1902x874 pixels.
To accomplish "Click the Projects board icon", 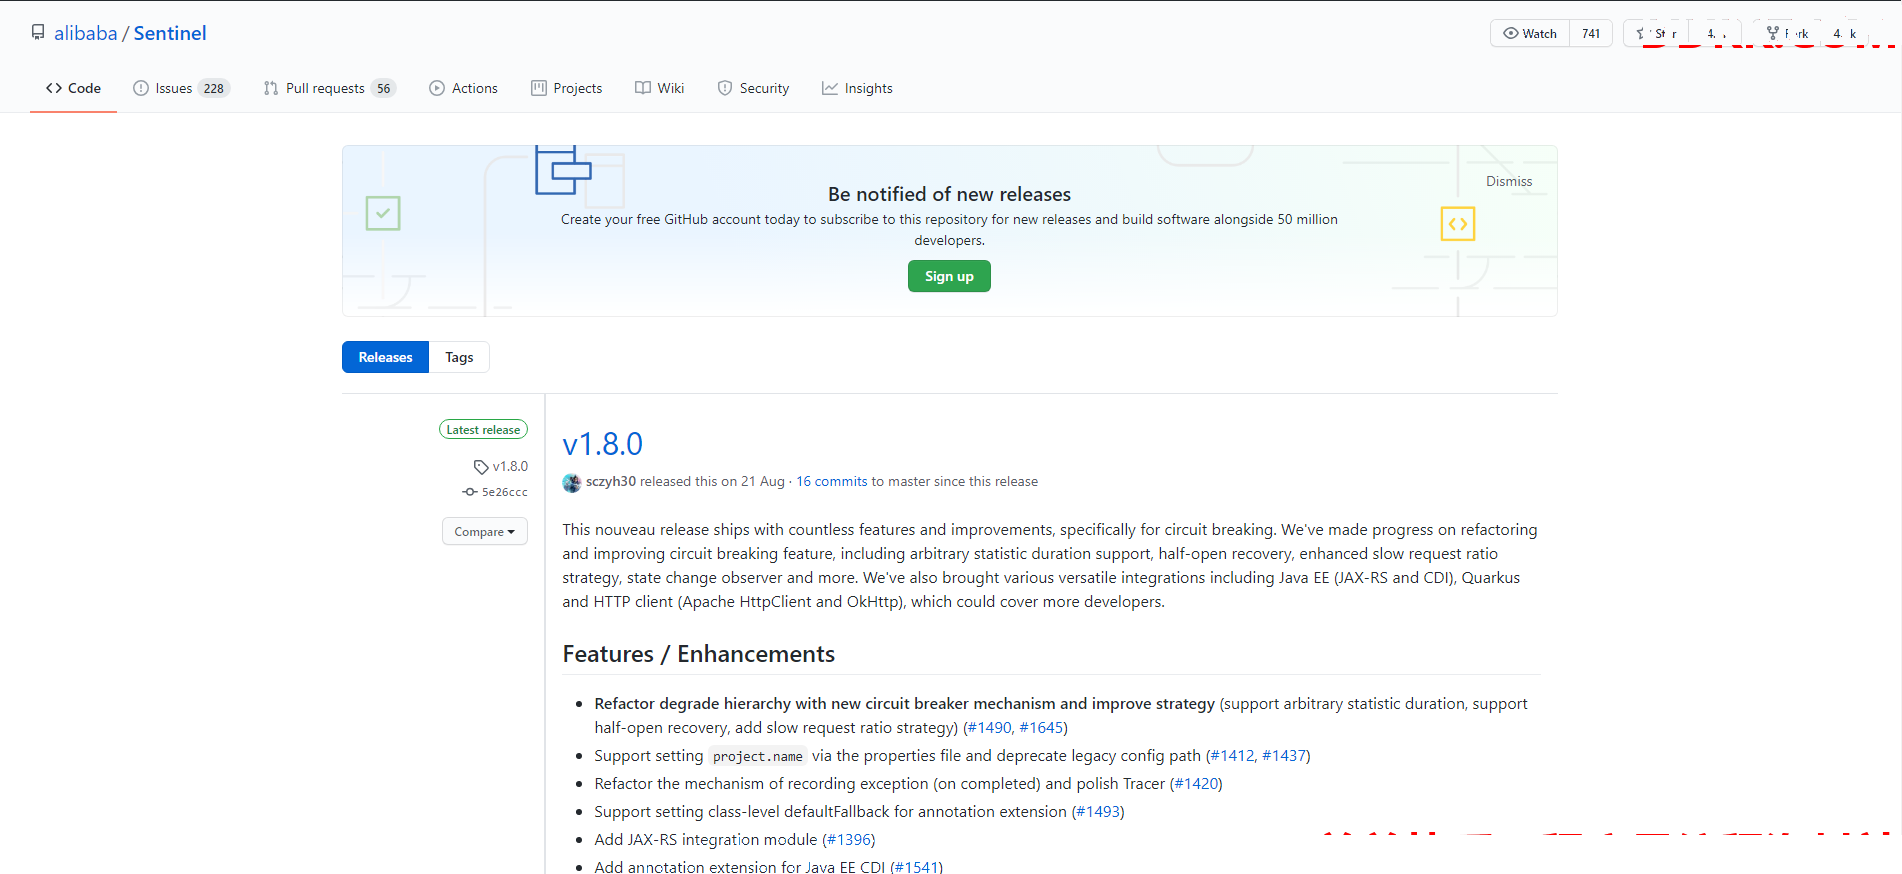I will [x=539, y=88].
